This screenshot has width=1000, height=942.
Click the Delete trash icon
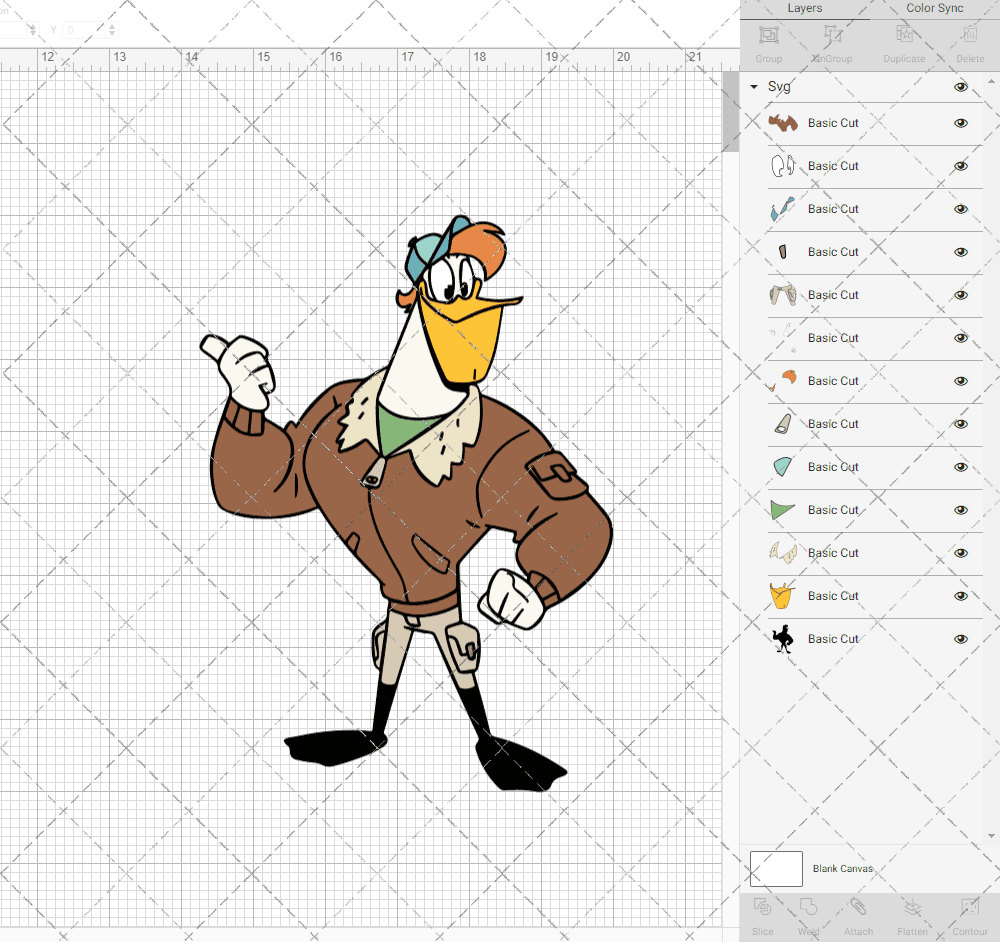click(x=970, y=35)
